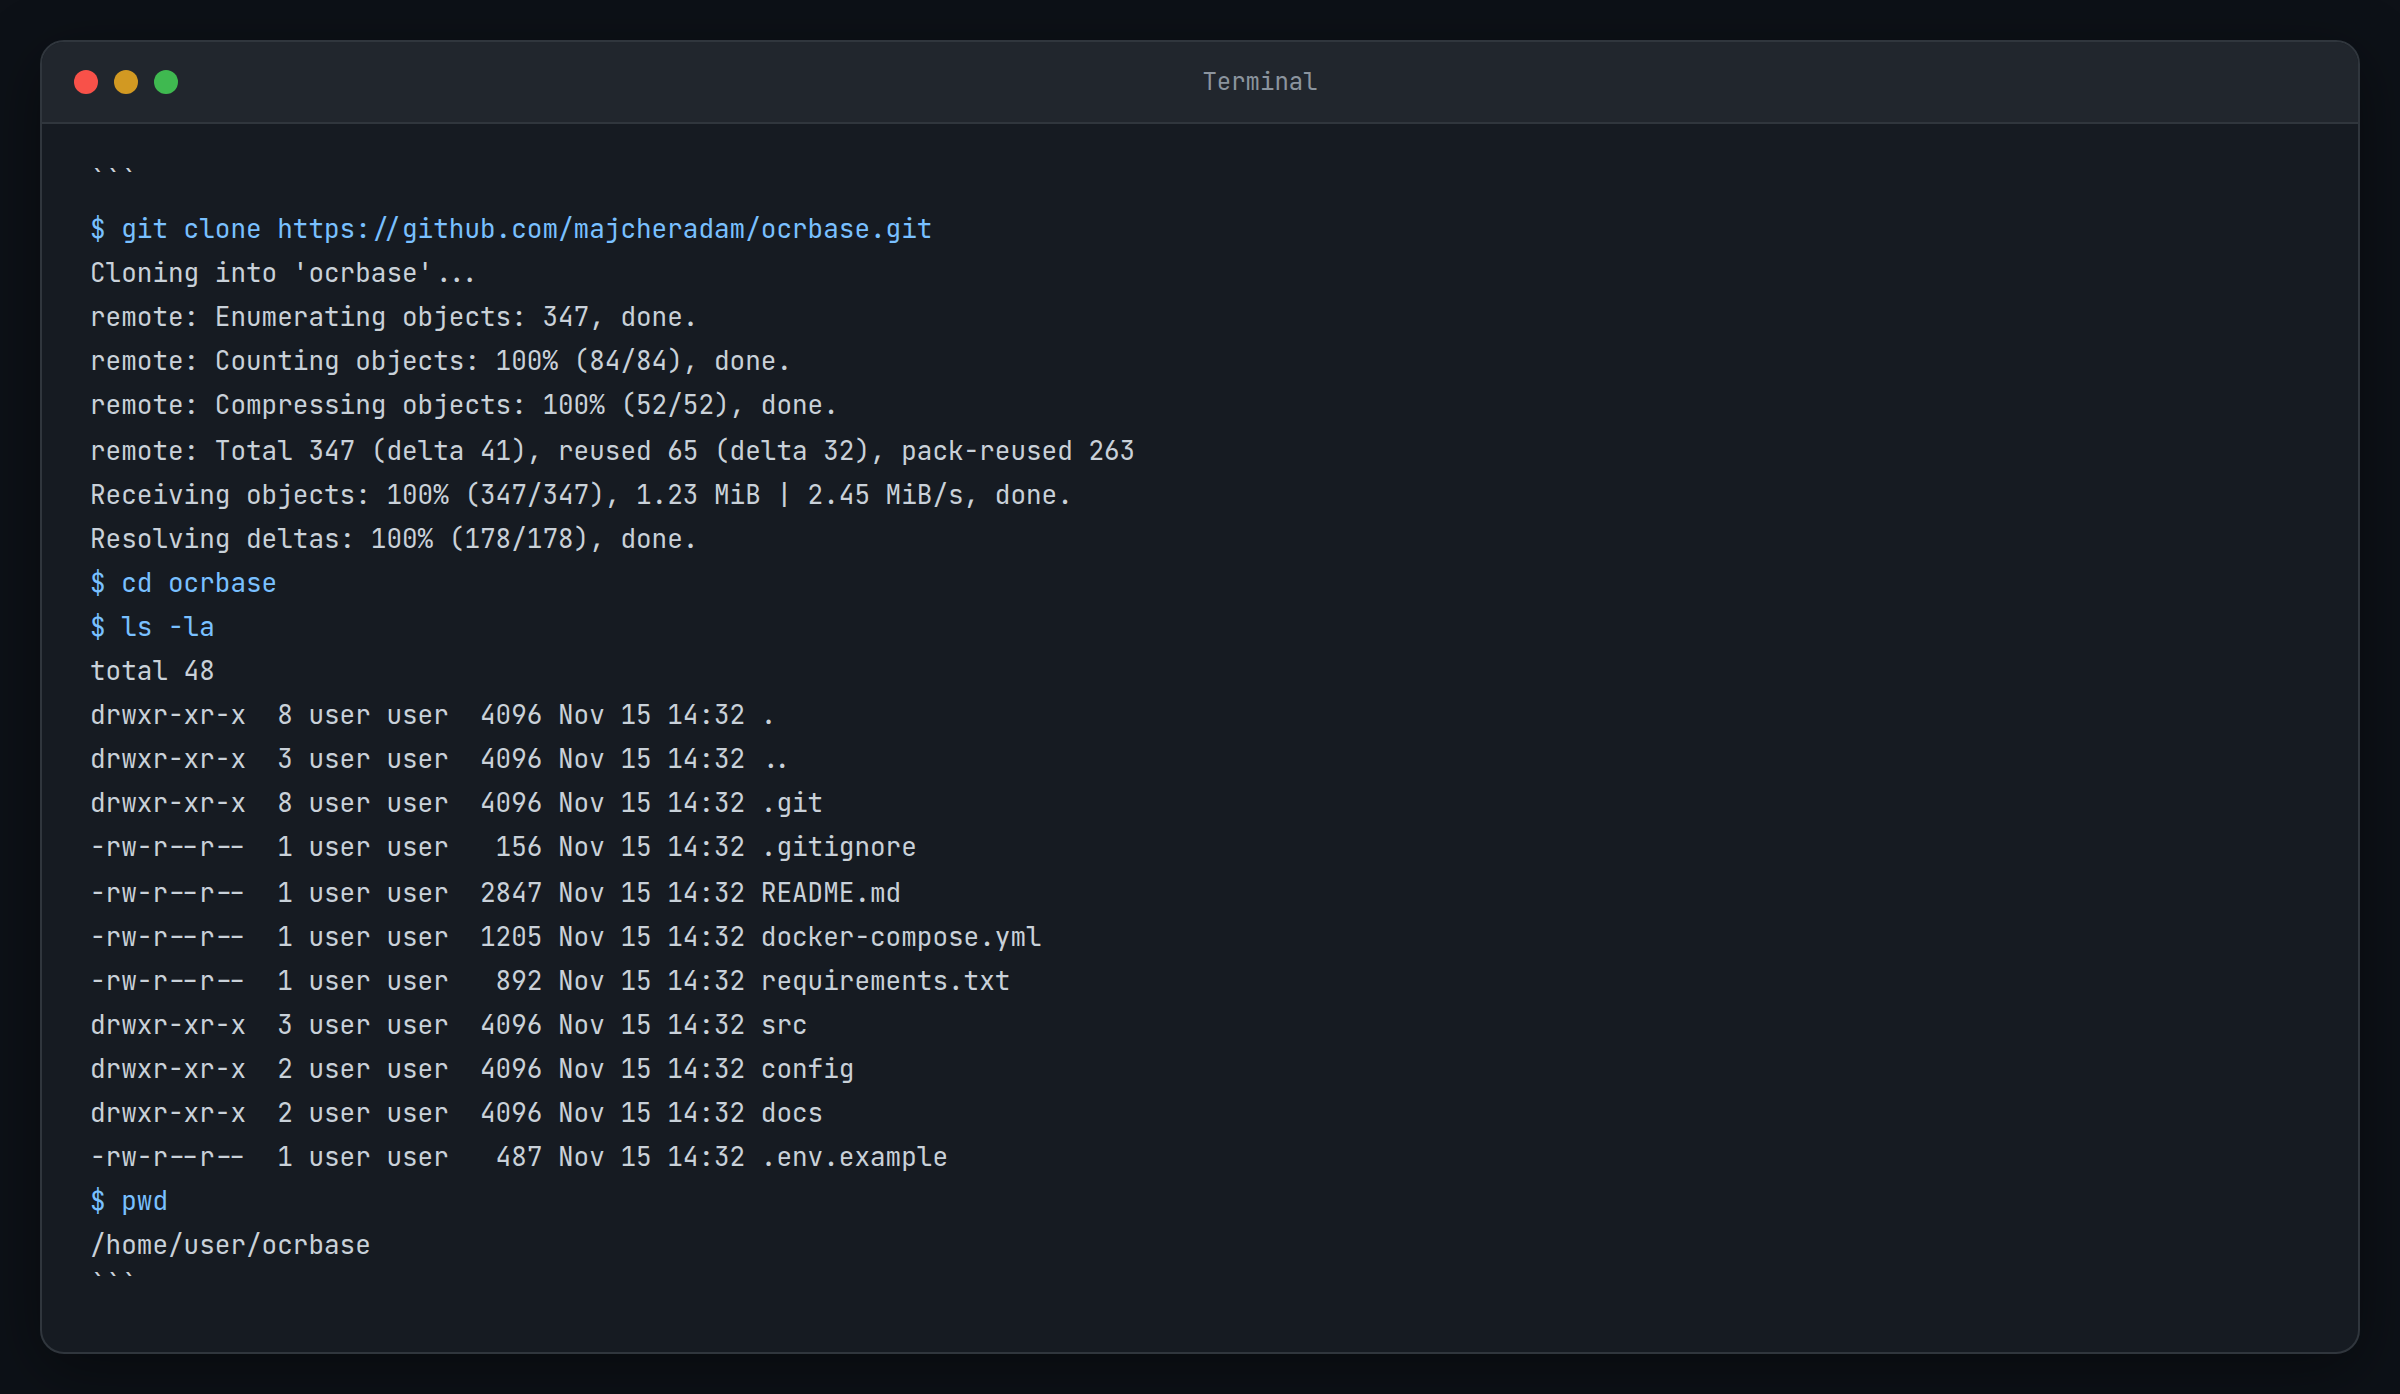Viewport: 2400px width, 1394px height.
Task: Select "Cloning into 'ocrbase'..." output line
Action: click(283, 273)
